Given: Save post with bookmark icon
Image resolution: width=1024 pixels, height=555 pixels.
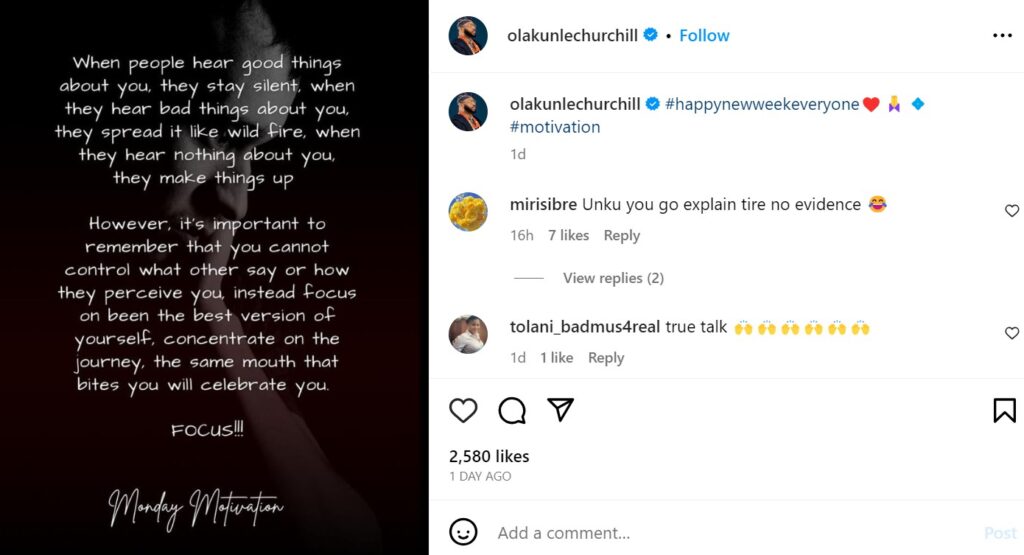Looking at the screenshot, I should point(1004,410).
